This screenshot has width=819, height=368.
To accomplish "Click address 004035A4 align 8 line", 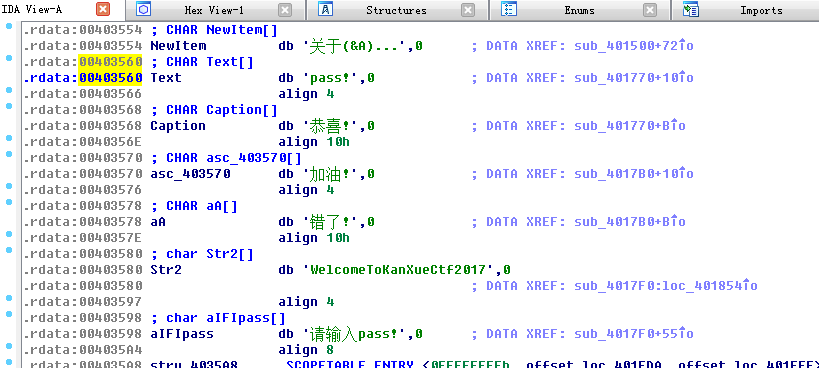I will pos(179,350).
